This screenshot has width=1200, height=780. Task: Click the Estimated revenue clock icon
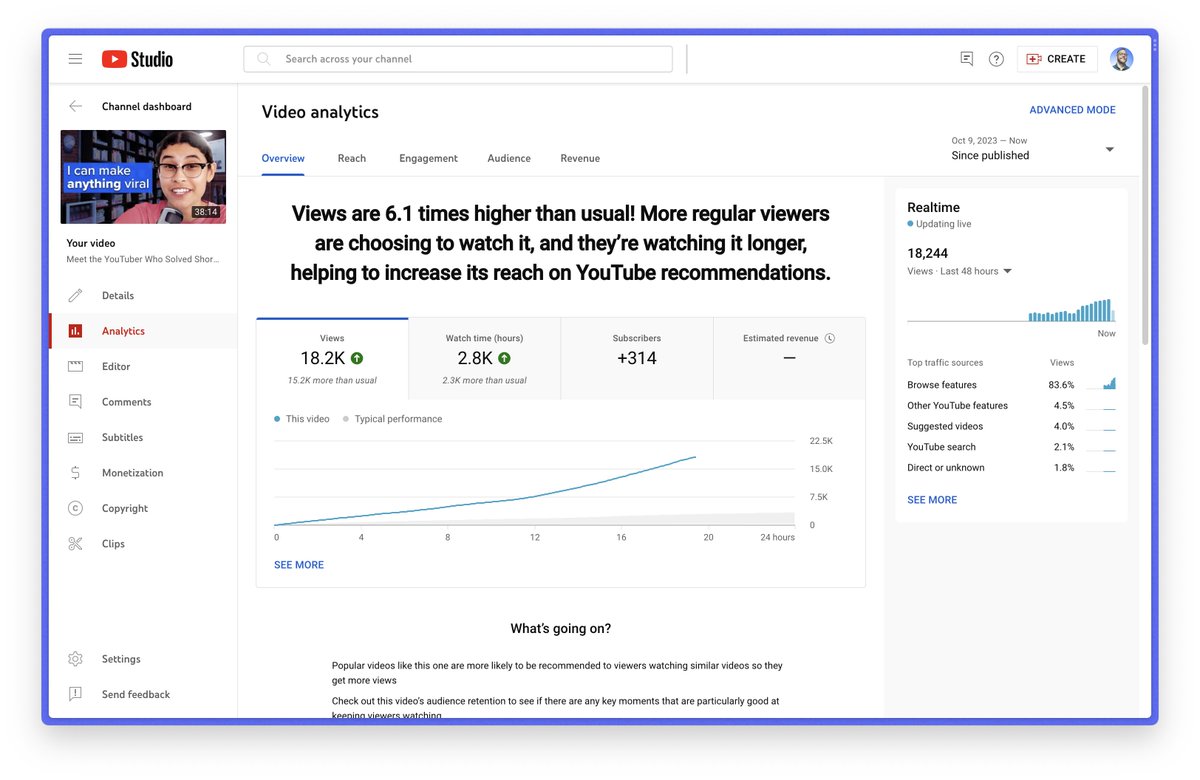coord(830,338)
